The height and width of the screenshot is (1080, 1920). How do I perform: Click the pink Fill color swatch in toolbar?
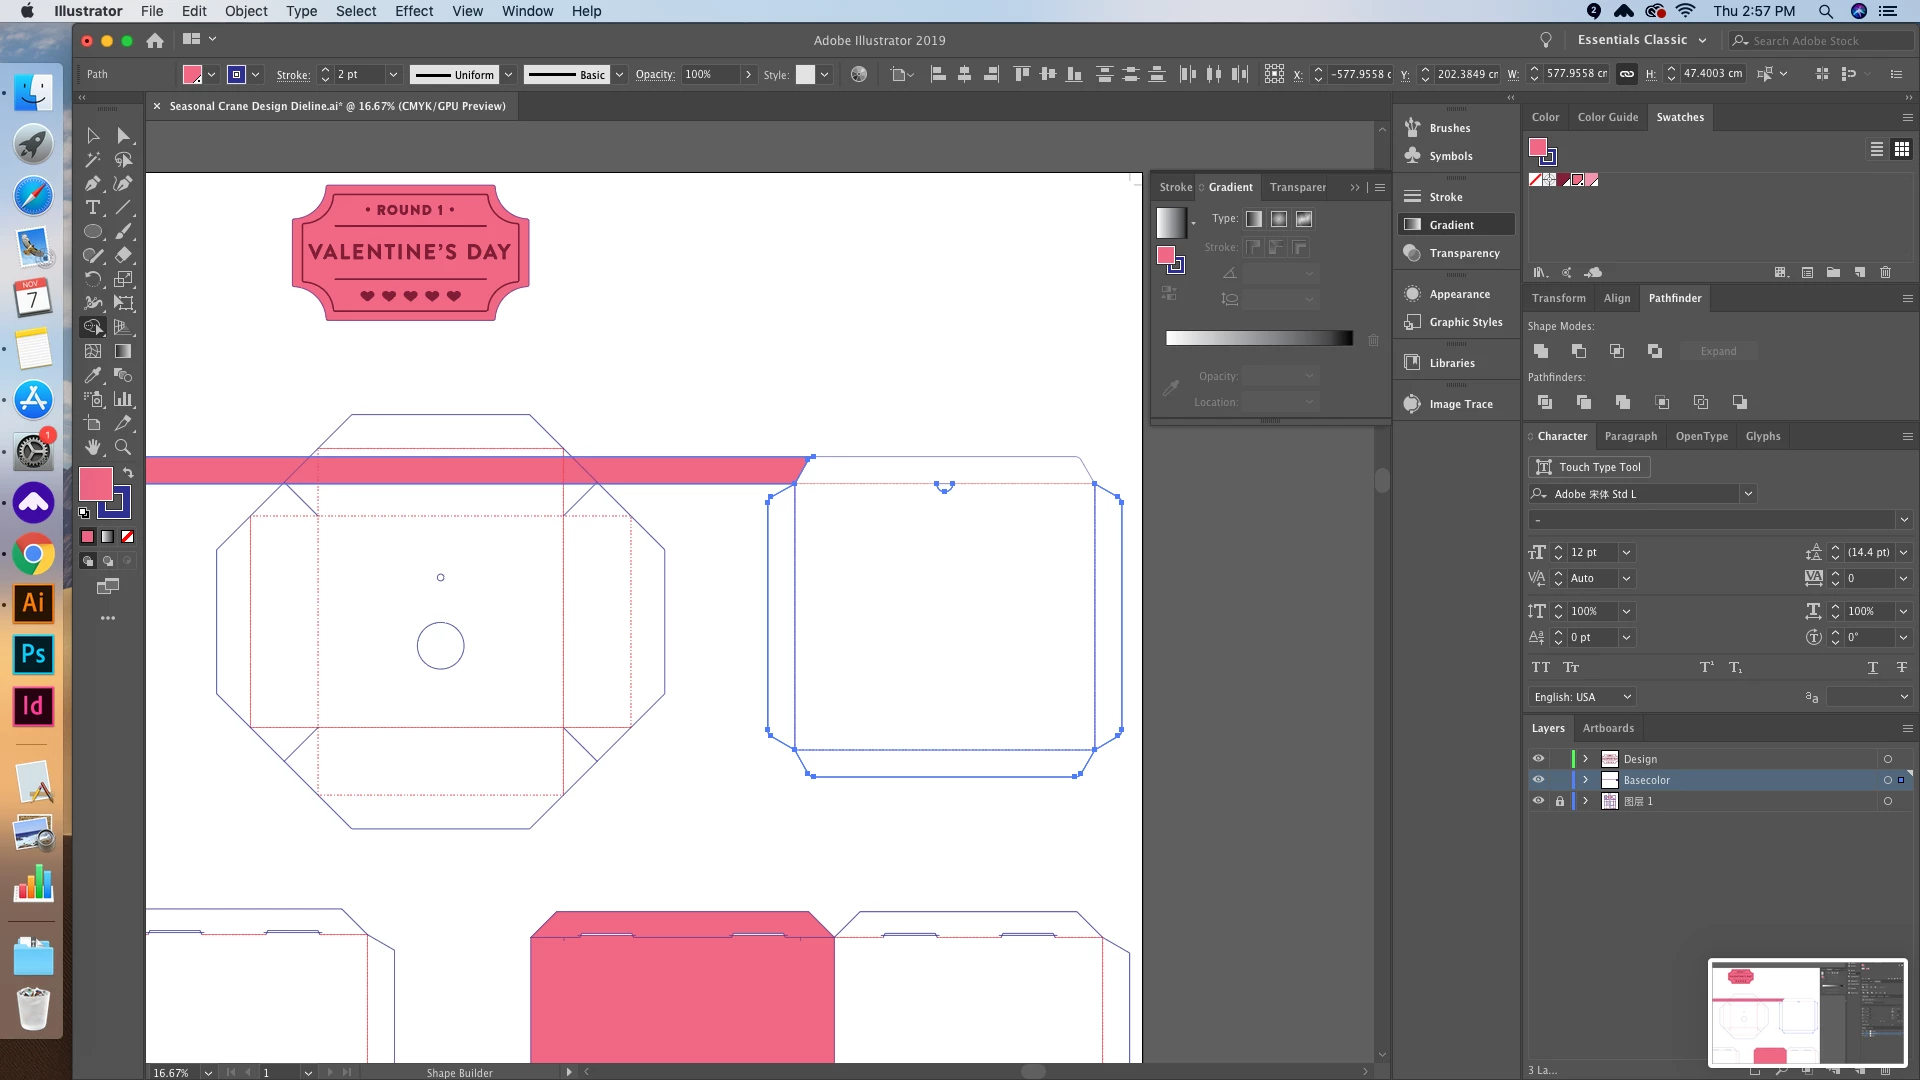point(95,484)
